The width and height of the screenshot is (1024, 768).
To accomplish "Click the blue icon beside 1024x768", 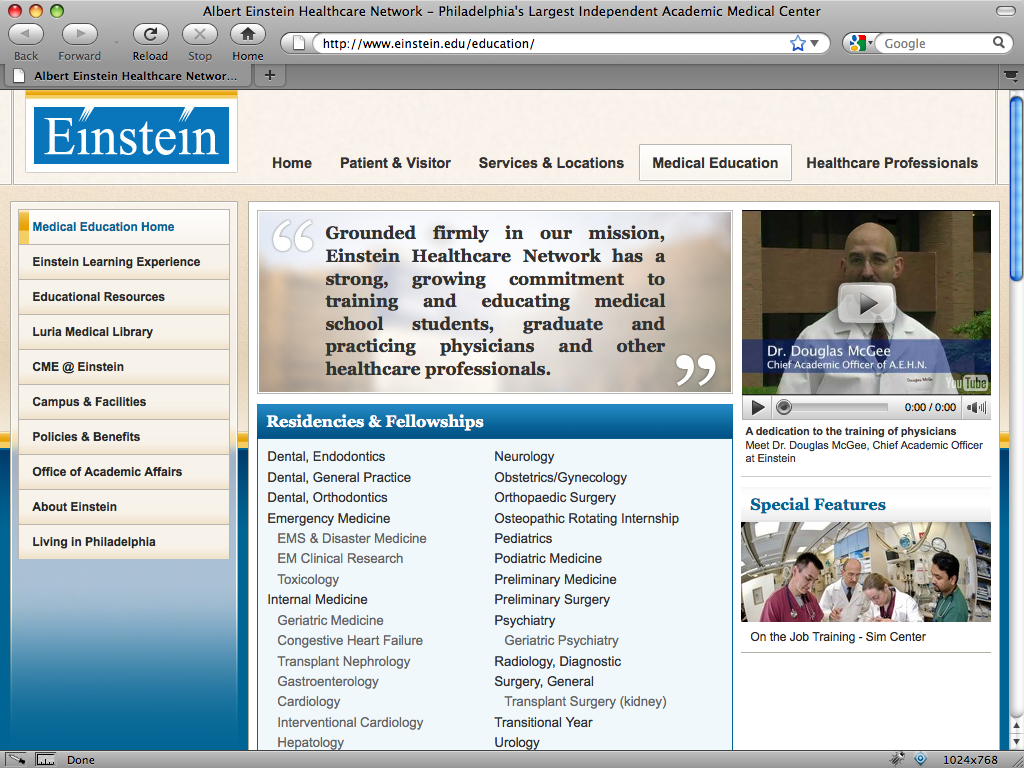I will point(921,759).
